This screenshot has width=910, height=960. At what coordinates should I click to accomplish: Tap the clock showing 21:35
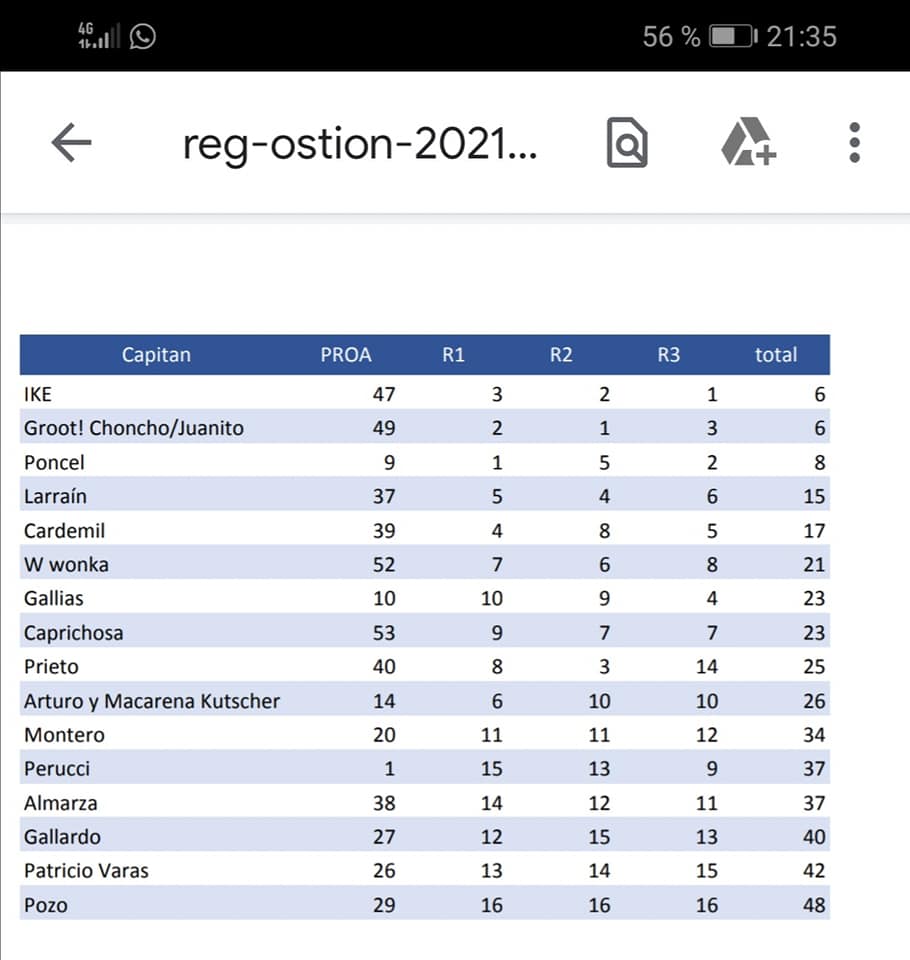click(x=802, y=37)
